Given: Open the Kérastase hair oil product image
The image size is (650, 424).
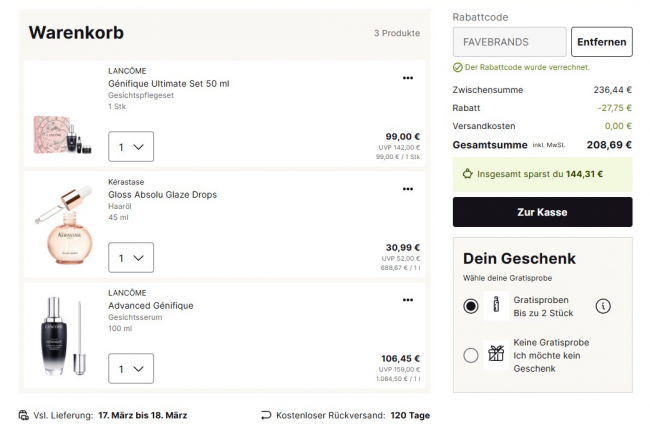Looking at the screenshot, I should (64, 227).
